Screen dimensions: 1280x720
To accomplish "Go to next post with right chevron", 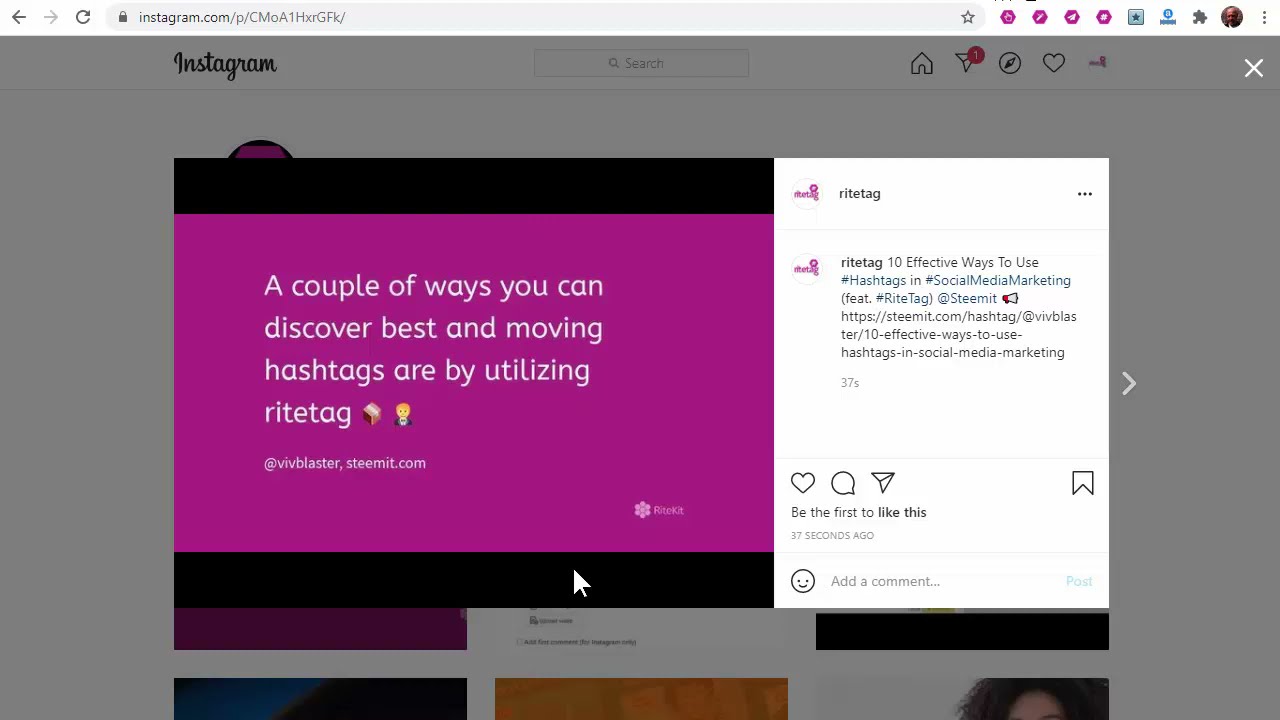I will (x=1129, y=383).
